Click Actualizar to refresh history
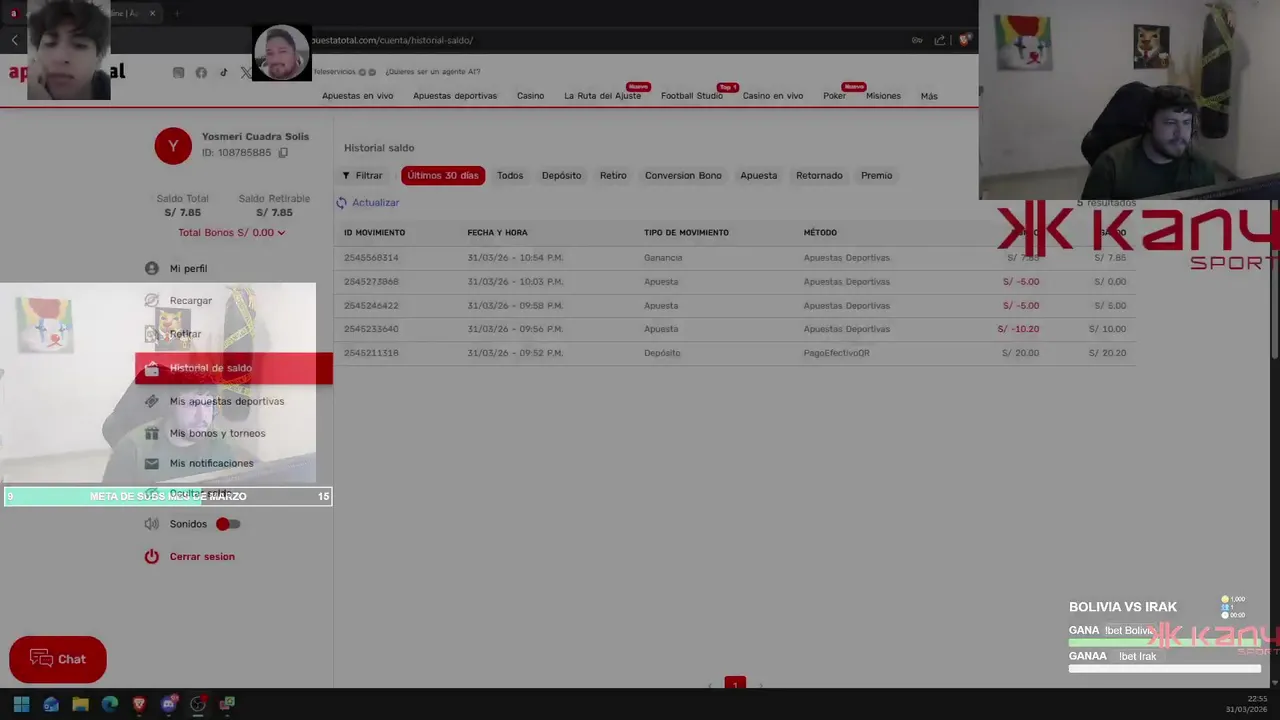1280x720 pixels. click(375, 202)
